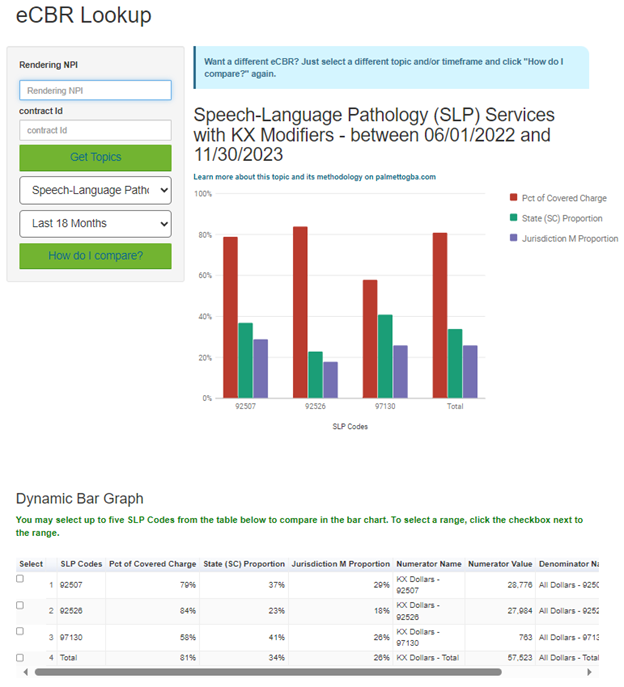Viewport: 624px width, 687px height.
Task: Click the eCBR Lookup page heading
Action: point(84,15)
